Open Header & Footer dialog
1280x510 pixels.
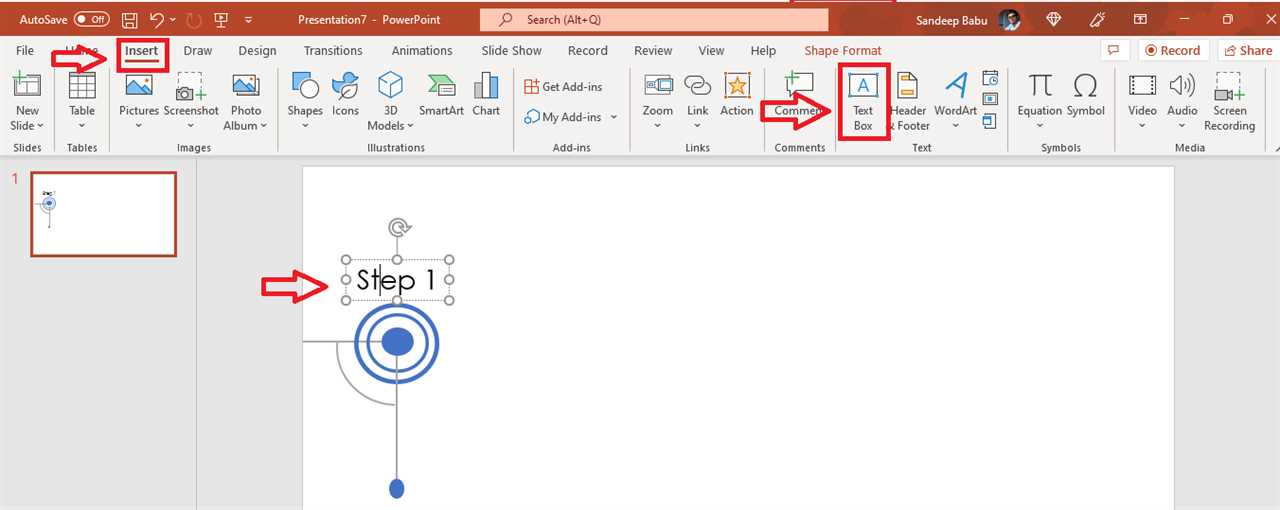tap(908, 101)
